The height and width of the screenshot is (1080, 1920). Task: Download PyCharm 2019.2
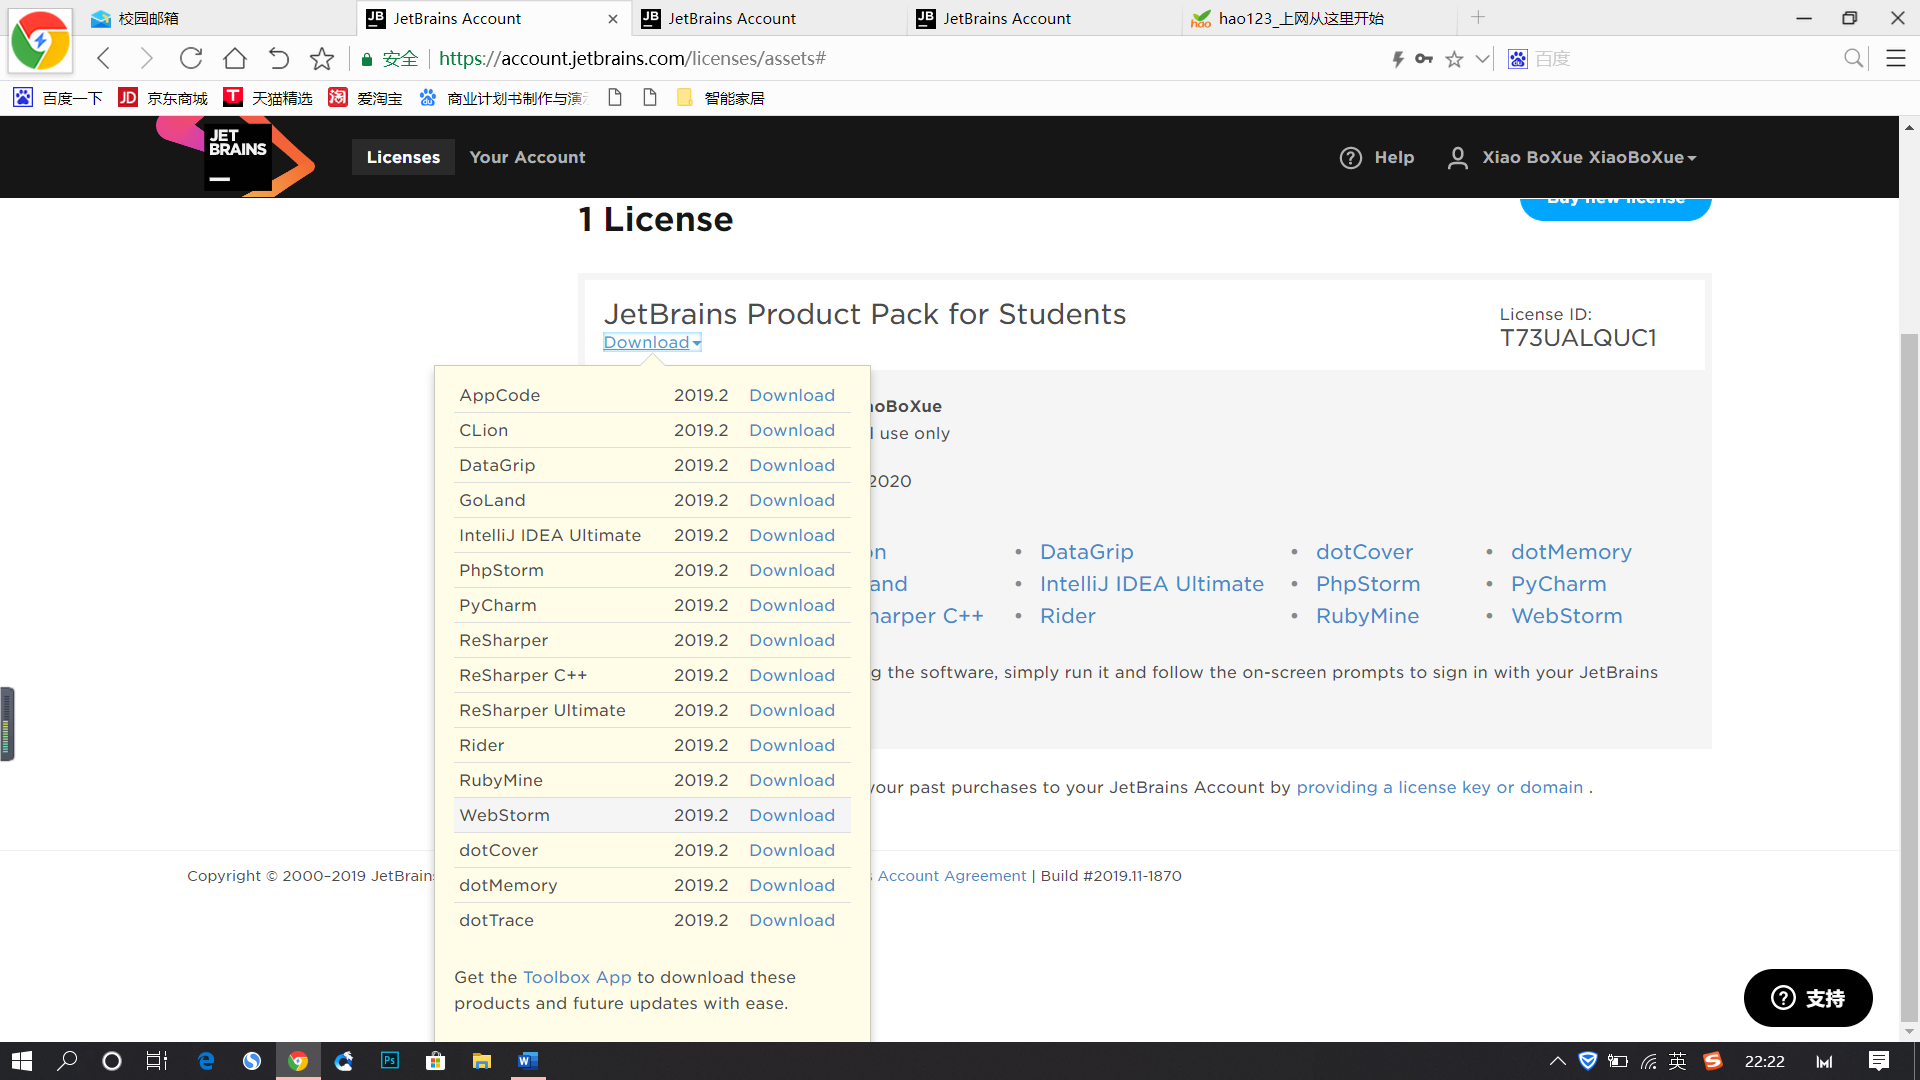791,605
